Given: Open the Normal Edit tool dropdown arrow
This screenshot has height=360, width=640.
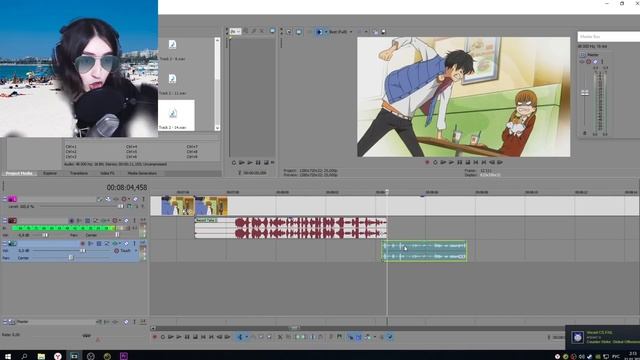Looking at the screenshot, I should point(246,337).
